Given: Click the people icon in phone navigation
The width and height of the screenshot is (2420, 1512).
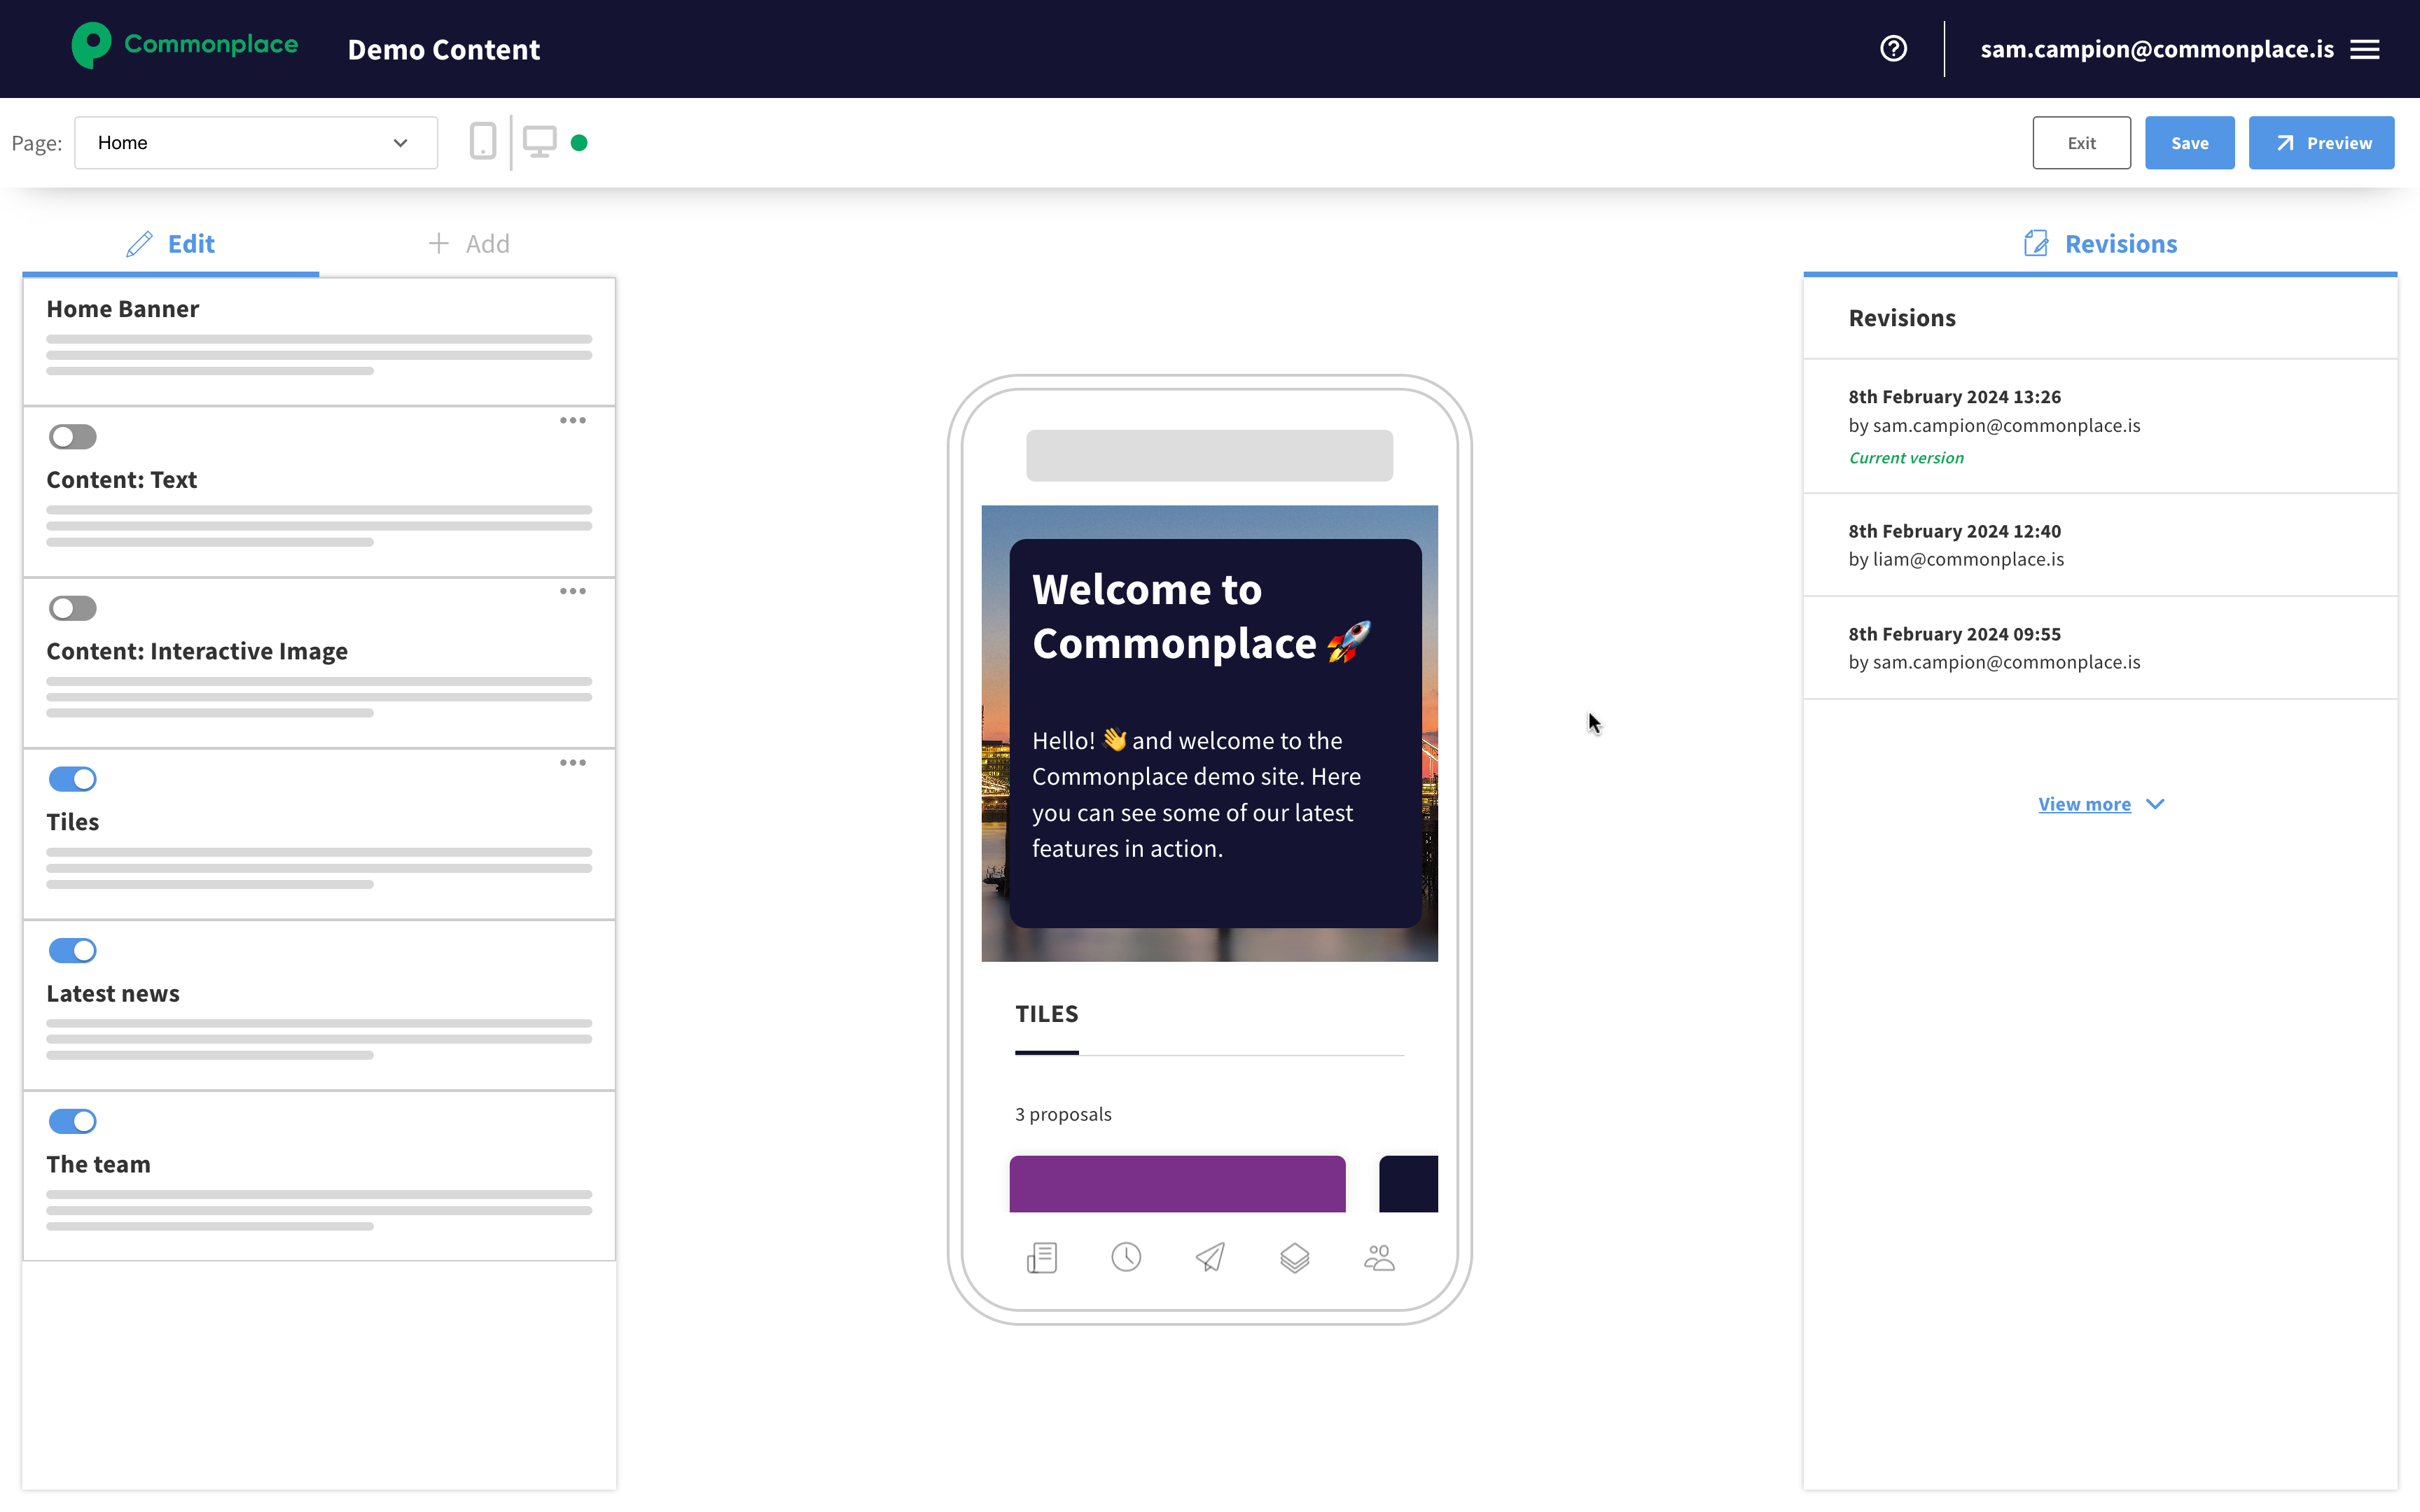Looking at the screenshot, I should (x=1379, y=1257).
